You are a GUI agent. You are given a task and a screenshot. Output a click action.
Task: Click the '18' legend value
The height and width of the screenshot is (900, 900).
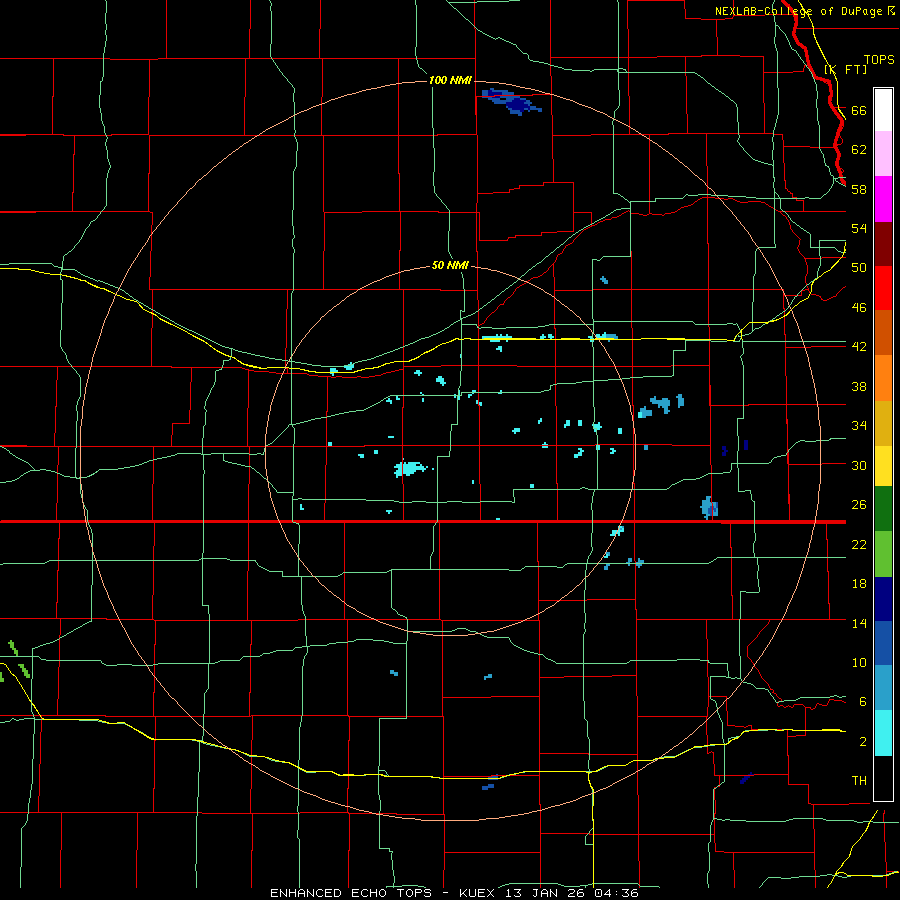click(x=859, y=584)
